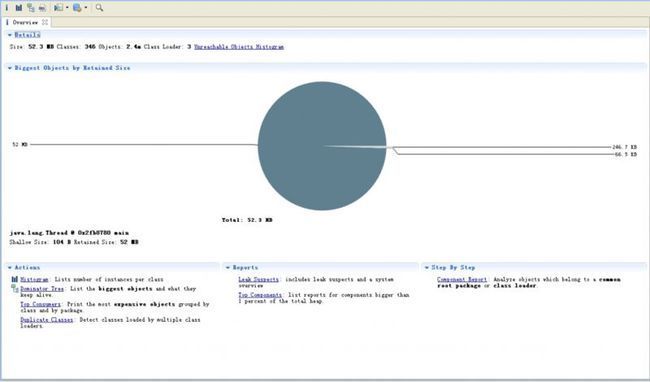Collapse the Details section
This screenshot has height=382, width=650.
coord(10,35)
